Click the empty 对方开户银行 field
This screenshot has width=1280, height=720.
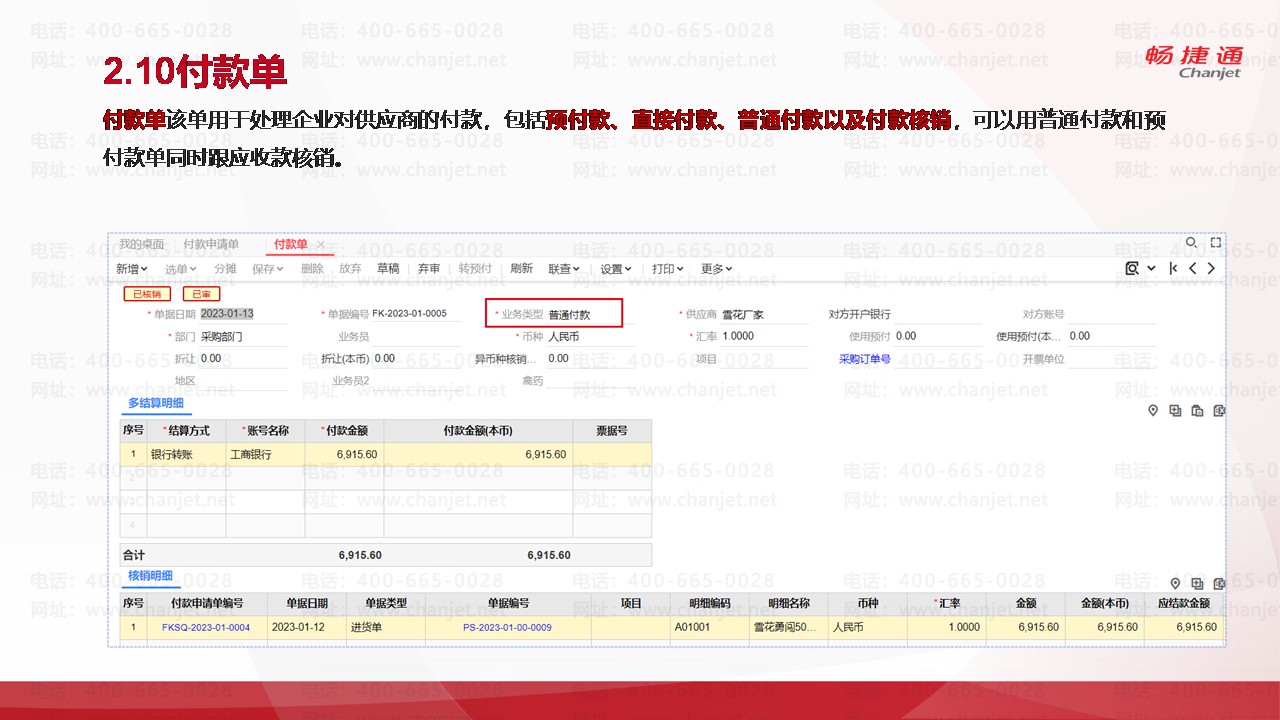click(x=938, y=314)
